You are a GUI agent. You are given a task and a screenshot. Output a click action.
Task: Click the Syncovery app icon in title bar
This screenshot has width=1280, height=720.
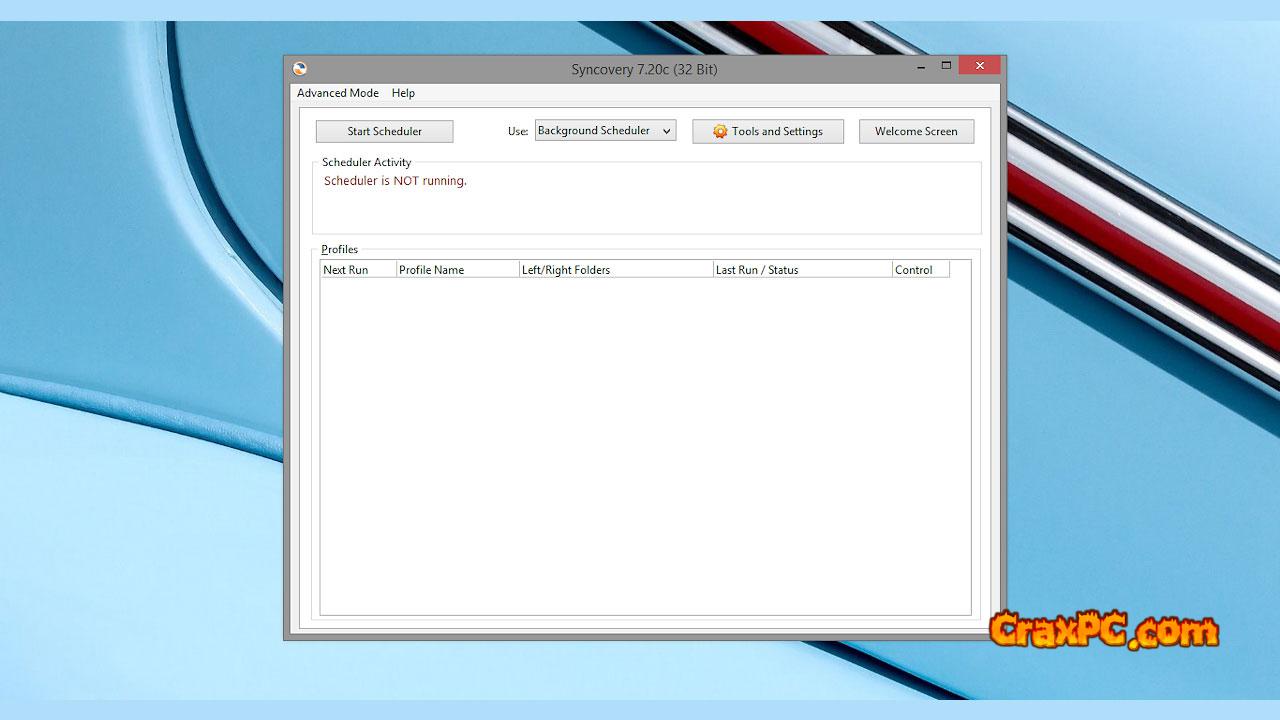click(300, 69)
